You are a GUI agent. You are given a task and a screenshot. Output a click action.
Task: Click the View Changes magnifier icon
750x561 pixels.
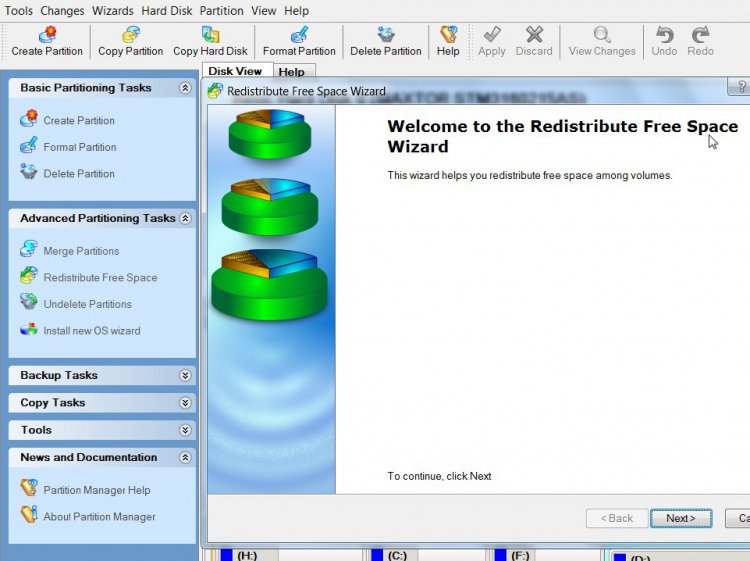point(602,34)
